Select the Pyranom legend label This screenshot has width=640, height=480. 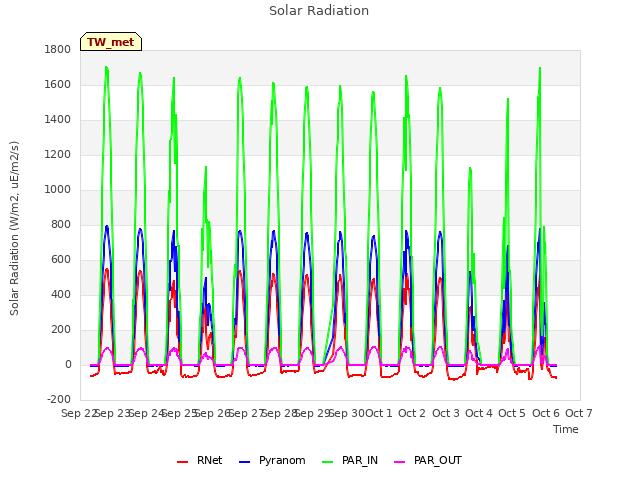pos(282,460)
